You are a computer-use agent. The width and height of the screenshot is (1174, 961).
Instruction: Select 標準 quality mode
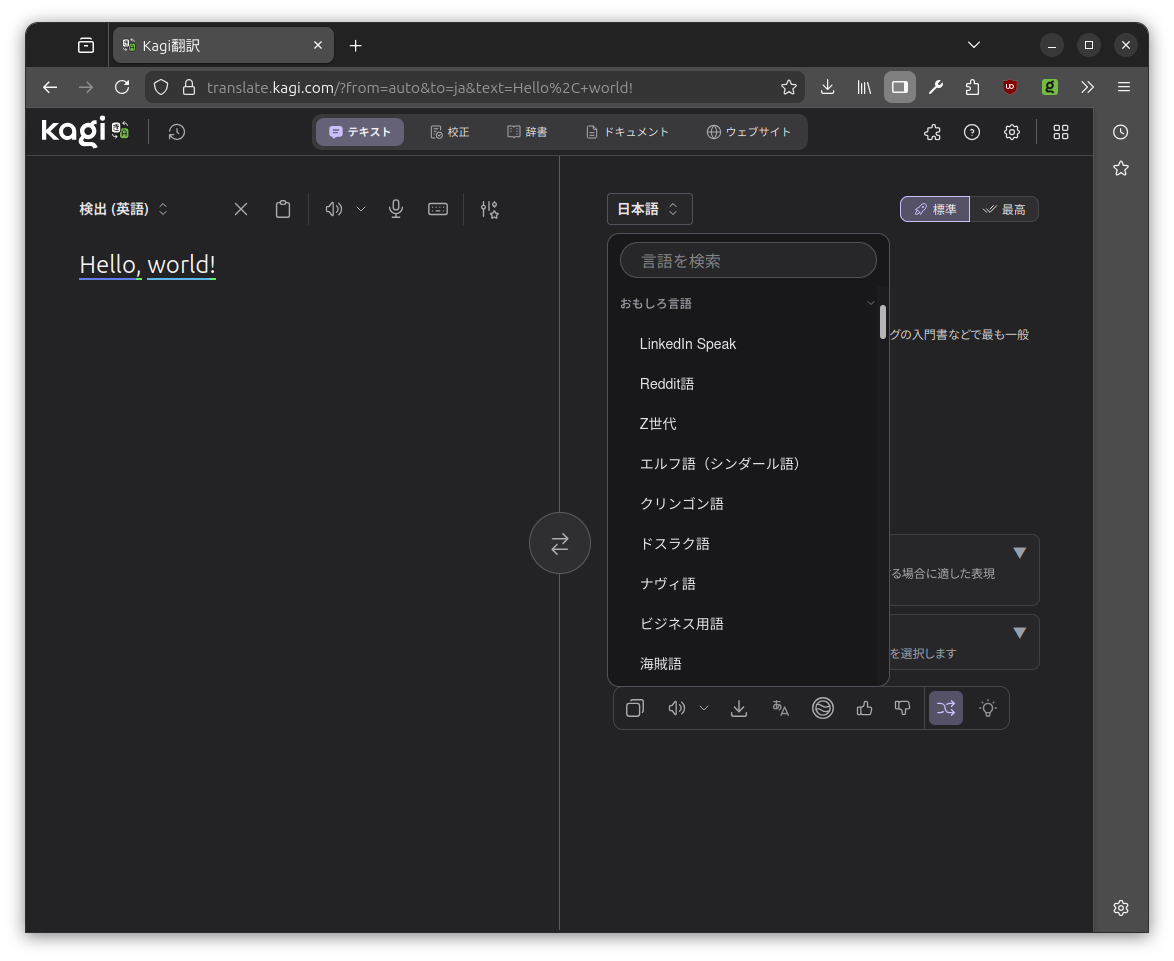934,209
